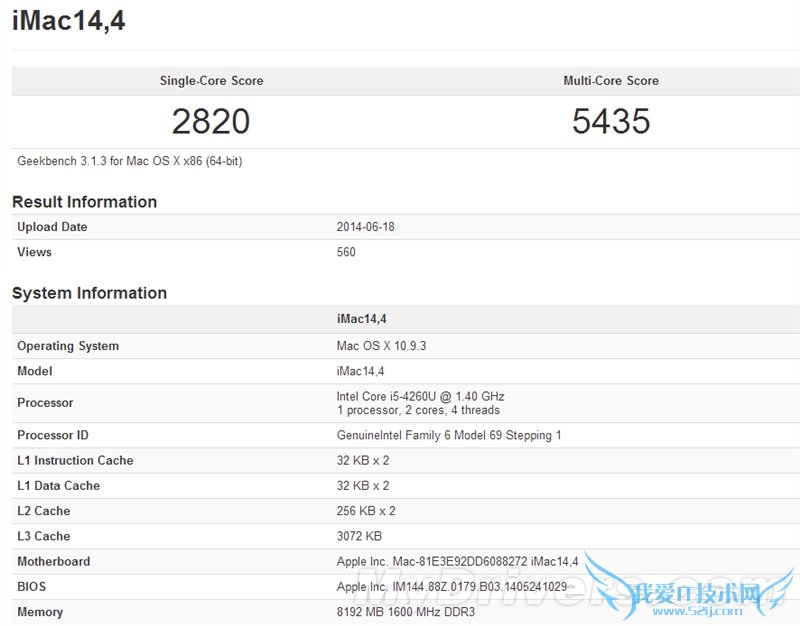Select the L1 Instruction Cache label

tap(75, 460)
